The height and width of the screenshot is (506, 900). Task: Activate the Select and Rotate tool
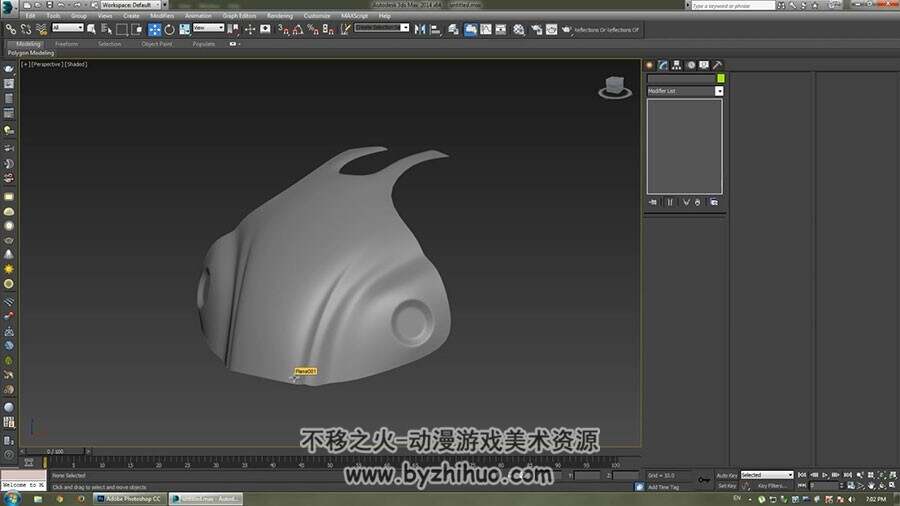click(x=169, y=29)
